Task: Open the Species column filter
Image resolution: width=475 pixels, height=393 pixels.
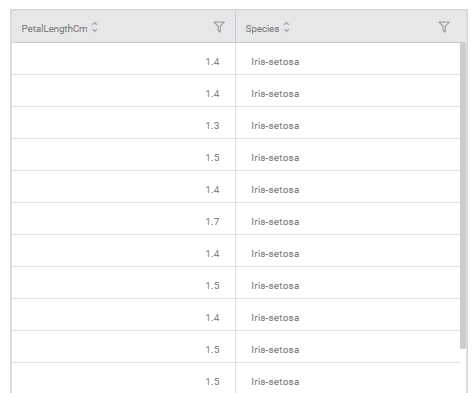Action: [x=444, y=27]
